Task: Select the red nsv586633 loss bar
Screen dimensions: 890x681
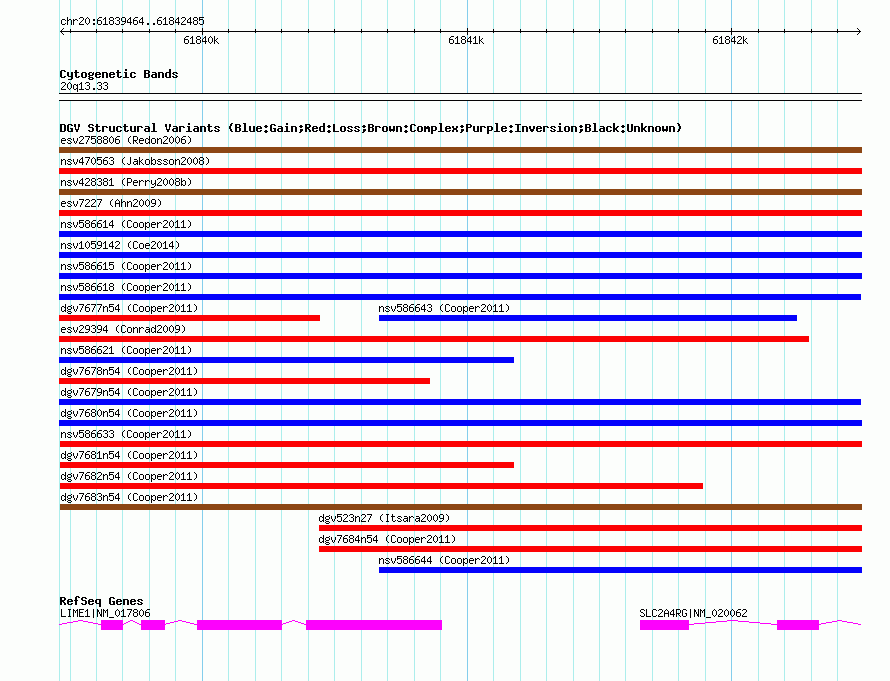Action: point(460,444)
